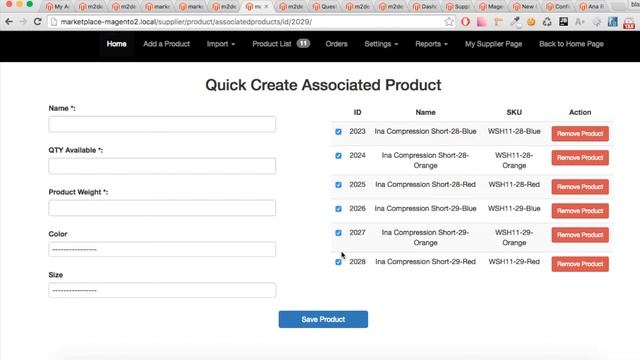Click Back to Home Page link
The image size is (640, 360).
(x=571, y=44)
